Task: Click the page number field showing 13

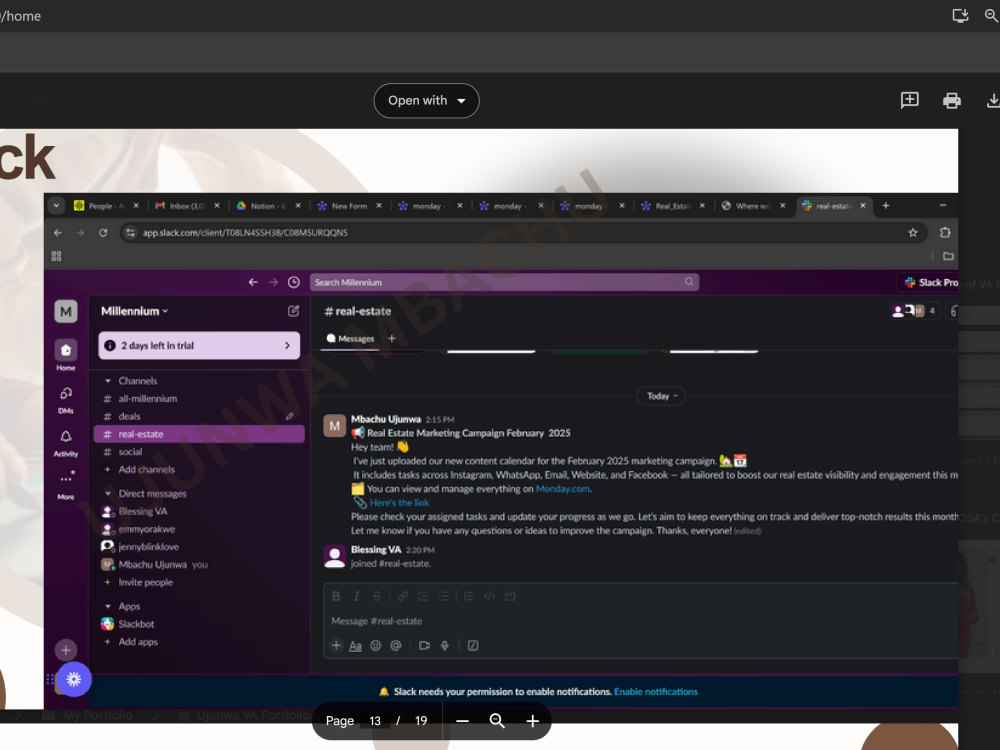Action: tap(375, 721)
